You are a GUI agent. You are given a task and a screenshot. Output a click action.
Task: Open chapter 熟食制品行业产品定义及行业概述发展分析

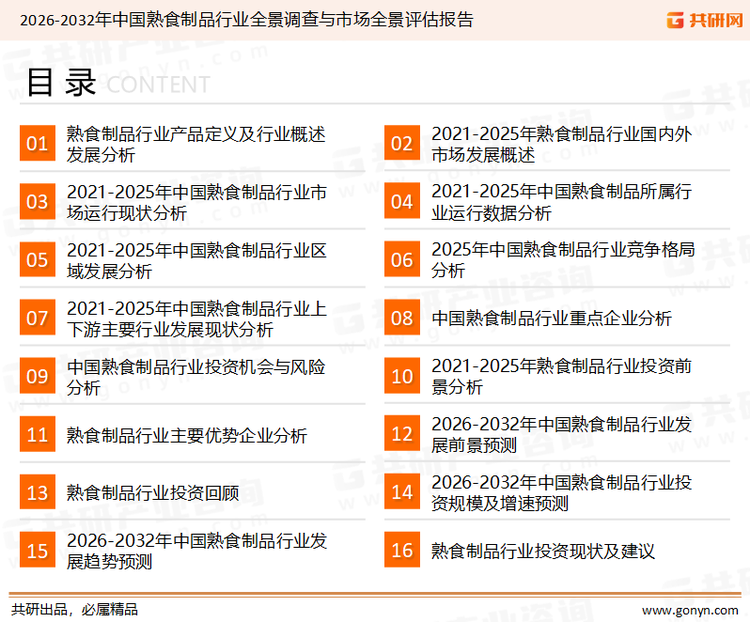[196, 144]
